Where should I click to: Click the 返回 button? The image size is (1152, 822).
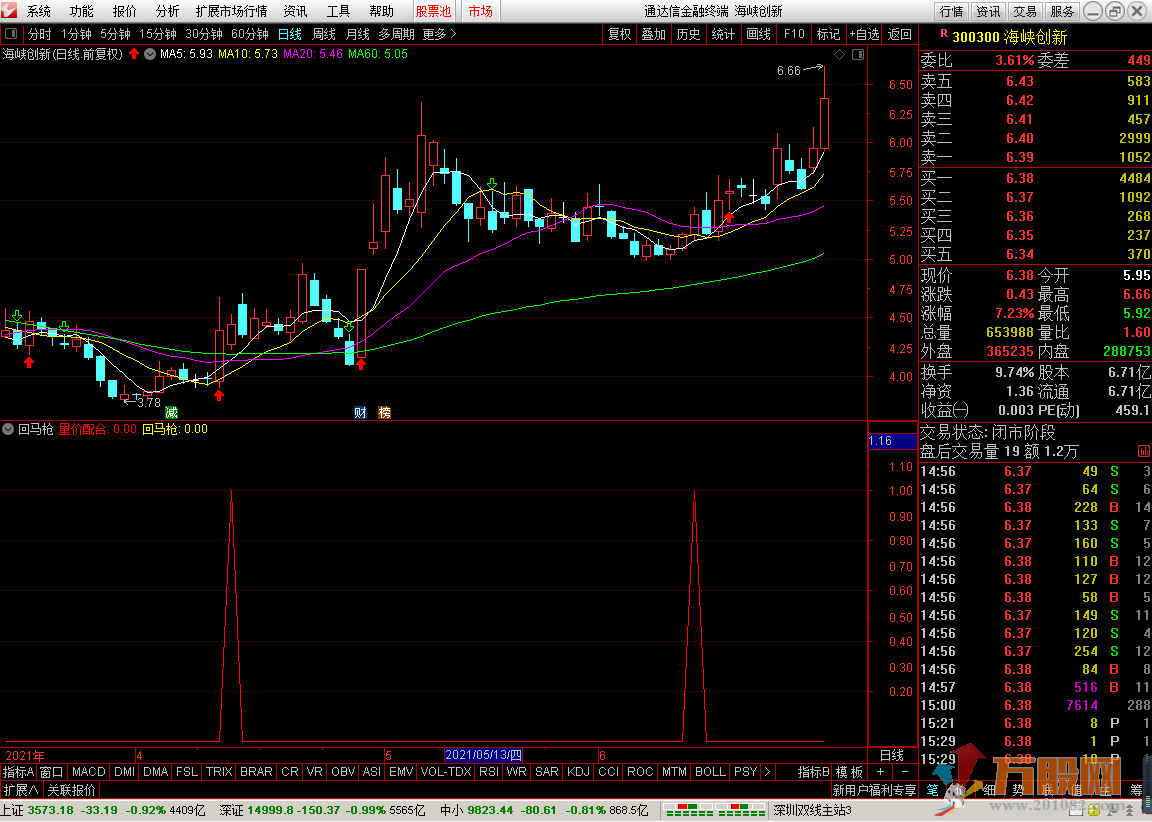click(x=899, y=34)
